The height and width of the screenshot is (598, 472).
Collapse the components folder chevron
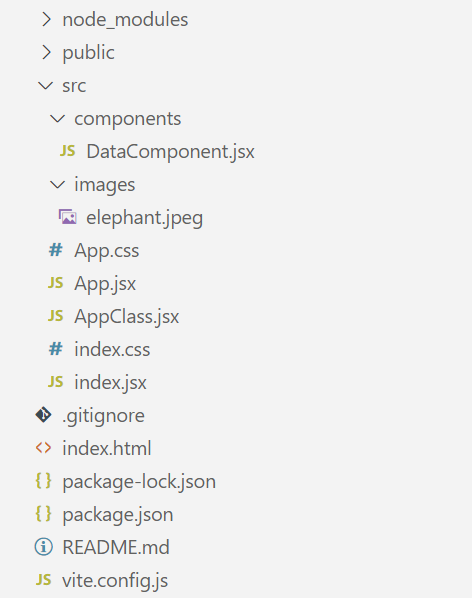pyautogui.click(x=58, y=119)
